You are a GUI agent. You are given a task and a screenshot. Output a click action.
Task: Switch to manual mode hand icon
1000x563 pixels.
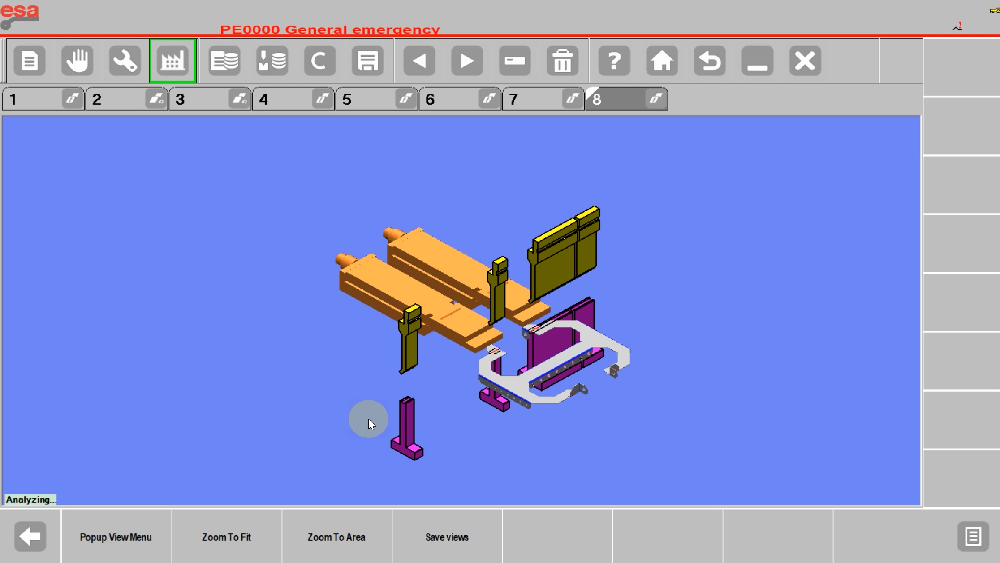(x=77, y=61)
